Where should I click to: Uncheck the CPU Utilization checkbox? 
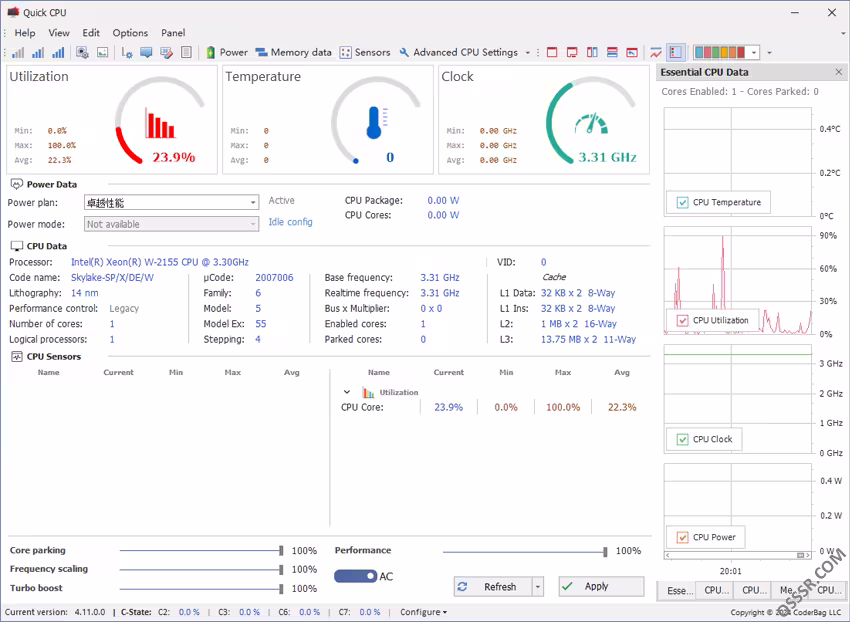coord(682,320)
